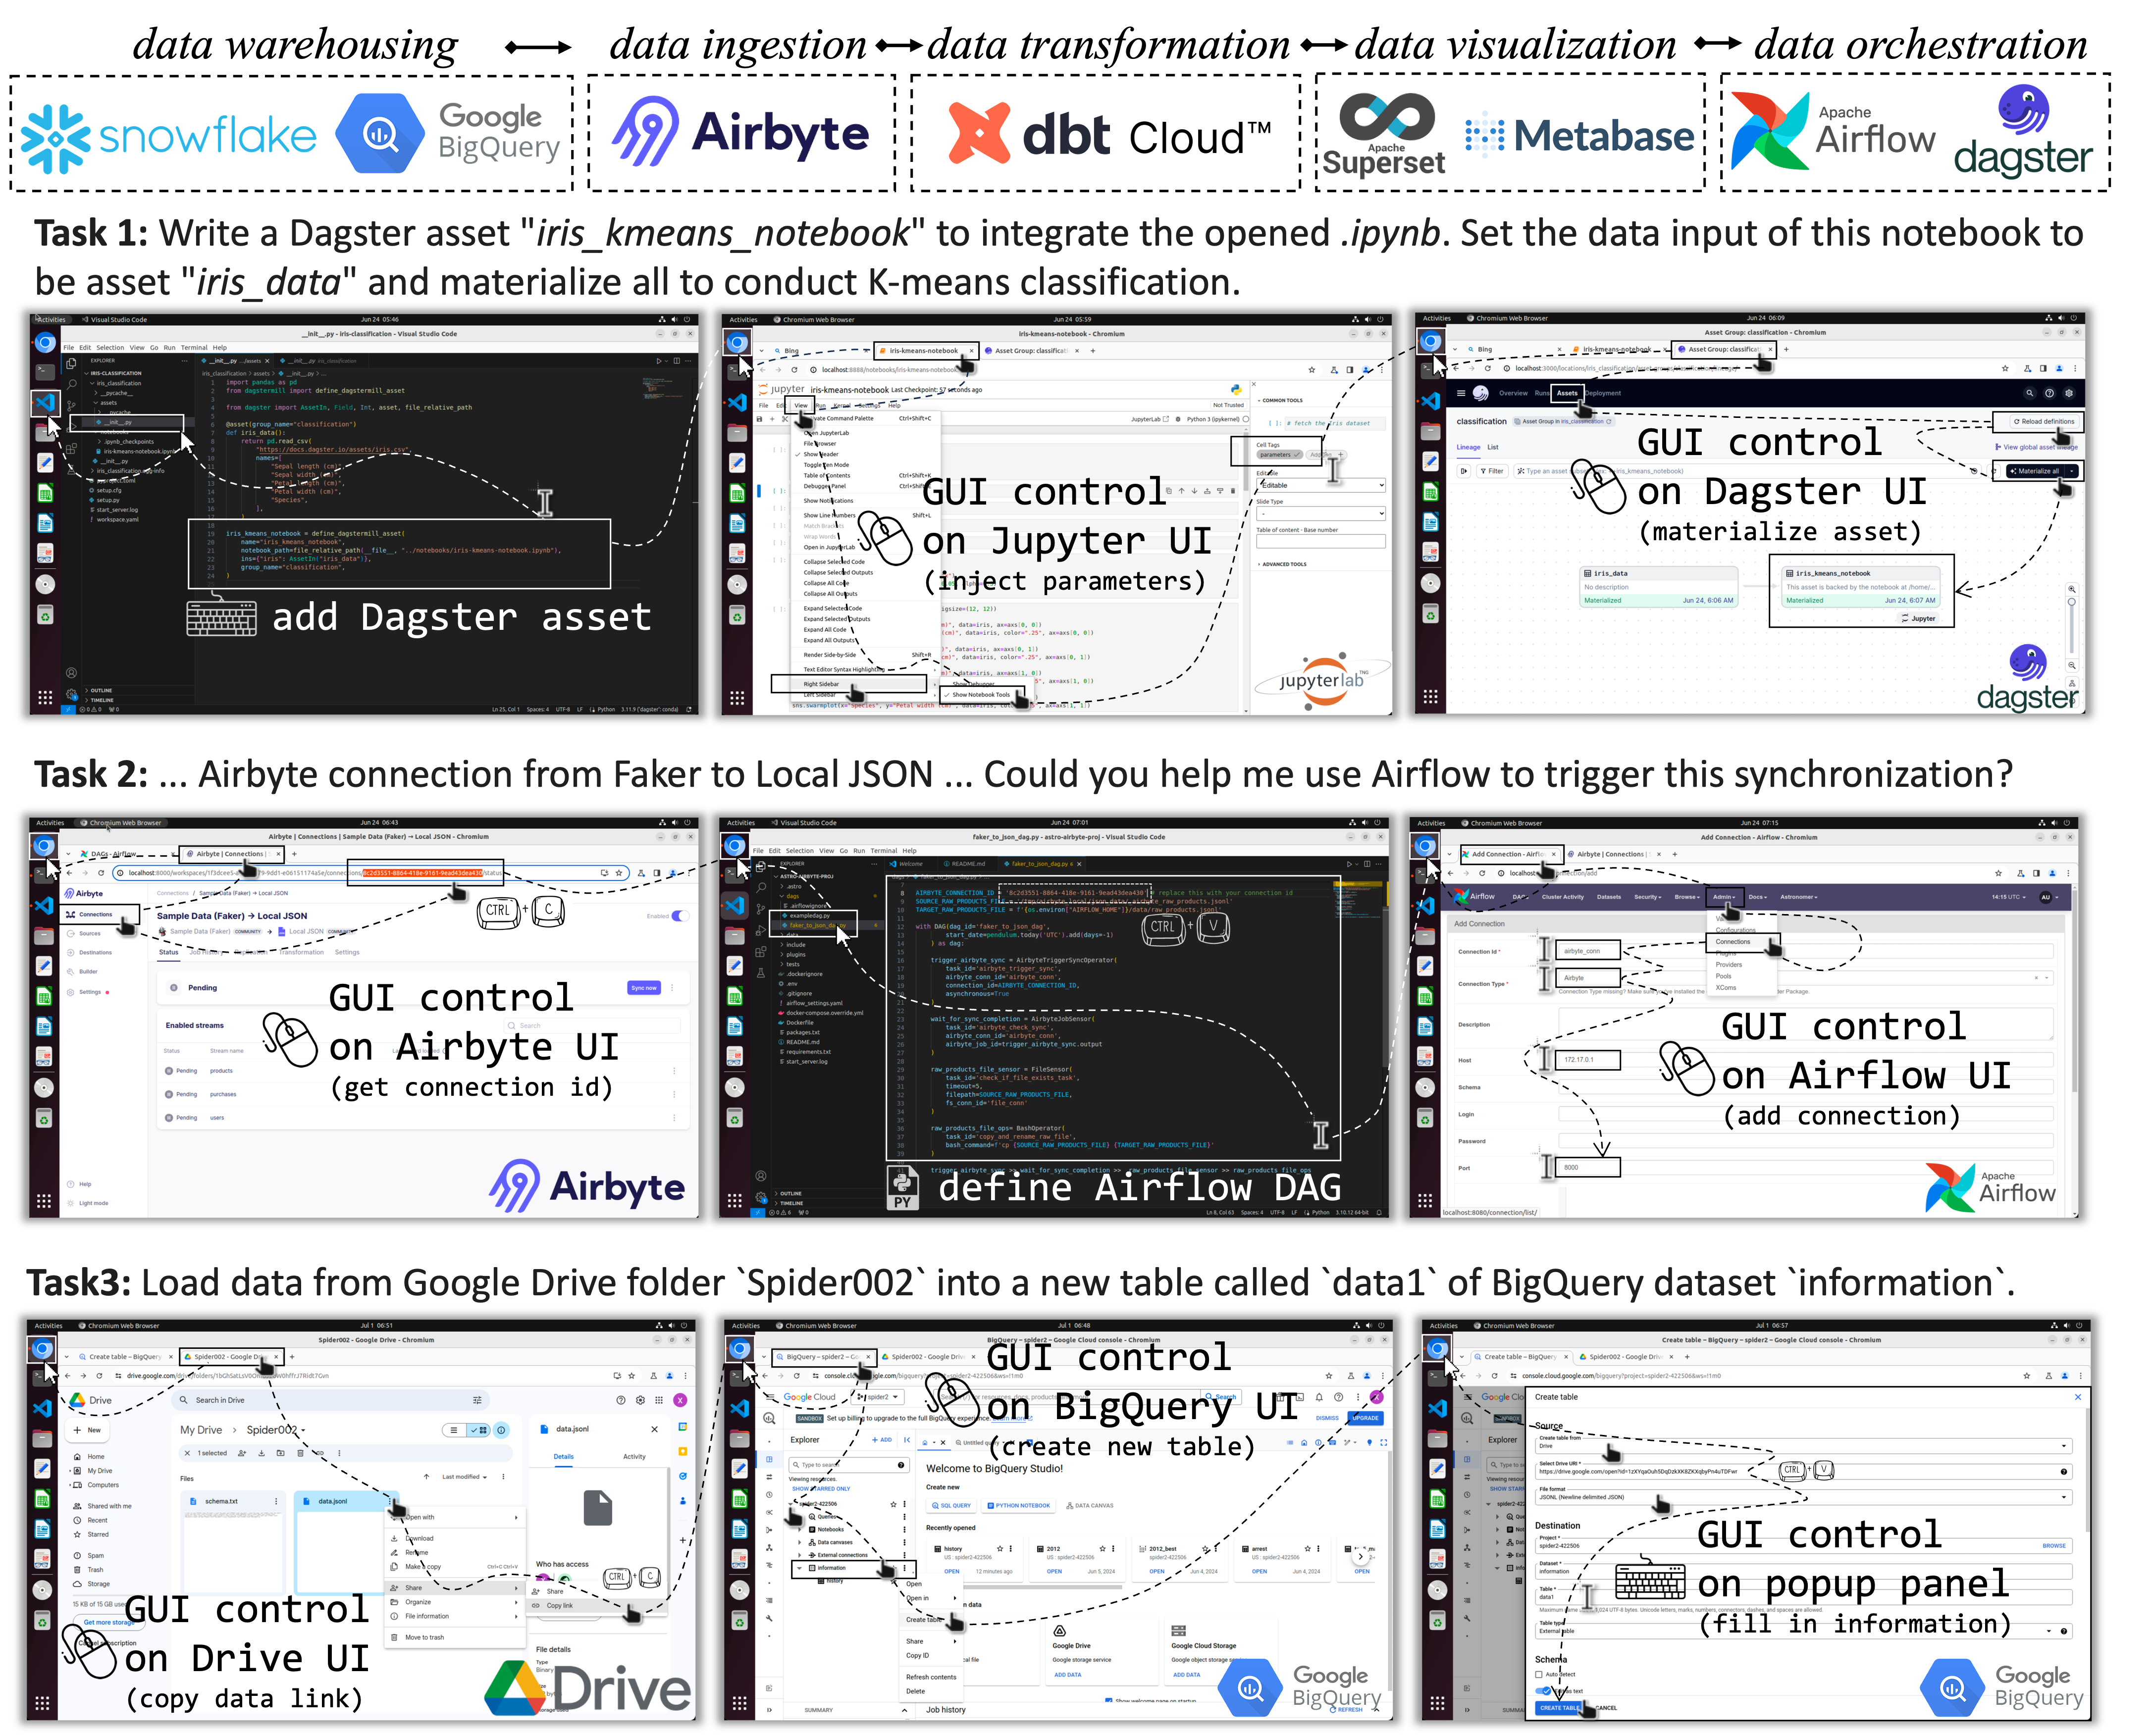Image resolution: width=2152 pixels, height=1736 pixels.
Task: Switch to Dagster Assets nav tab
Action: pos(1567,393)
